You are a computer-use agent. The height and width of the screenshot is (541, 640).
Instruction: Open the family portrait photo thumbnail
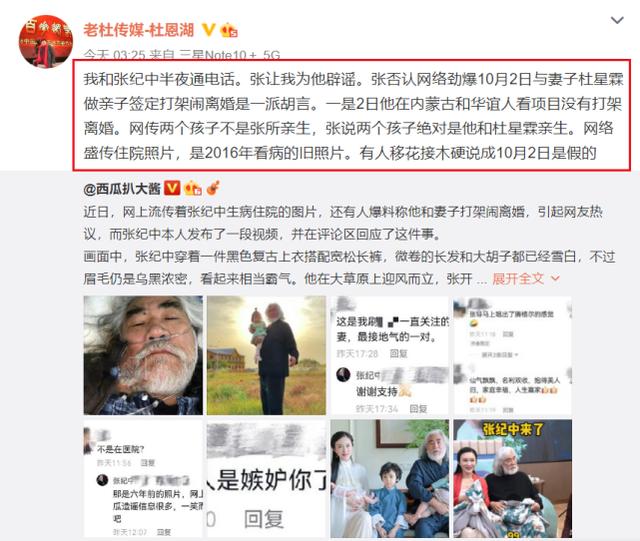point(389,479)
